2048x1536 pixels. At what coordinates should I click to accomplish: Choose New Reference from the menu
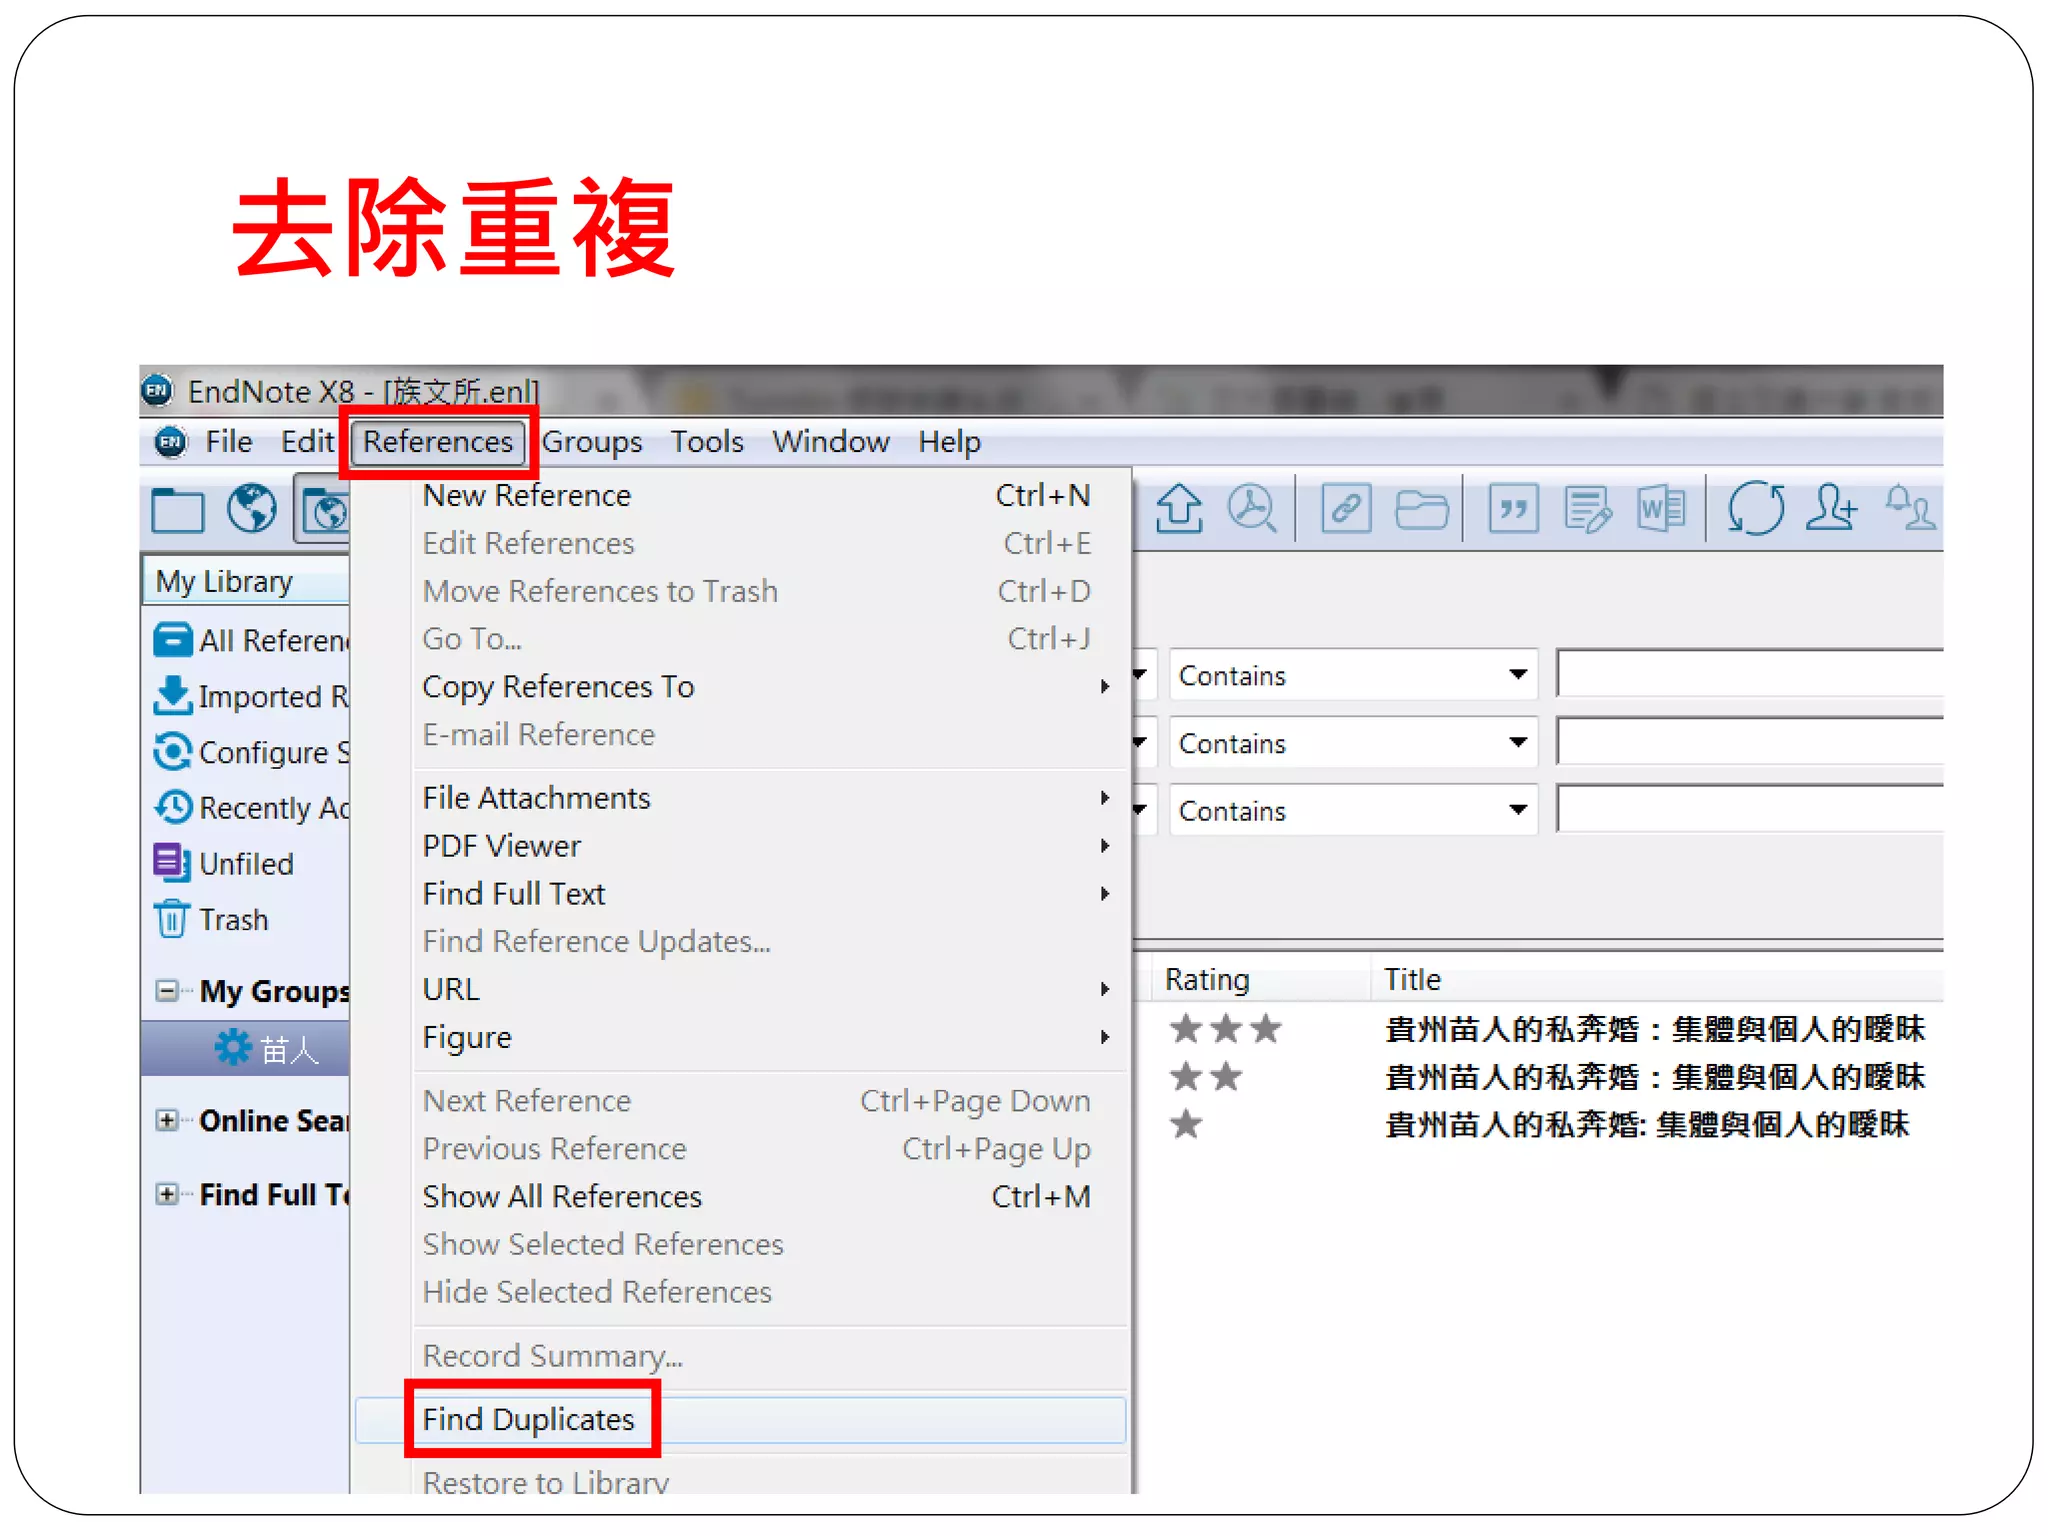(x=527, y=495)
